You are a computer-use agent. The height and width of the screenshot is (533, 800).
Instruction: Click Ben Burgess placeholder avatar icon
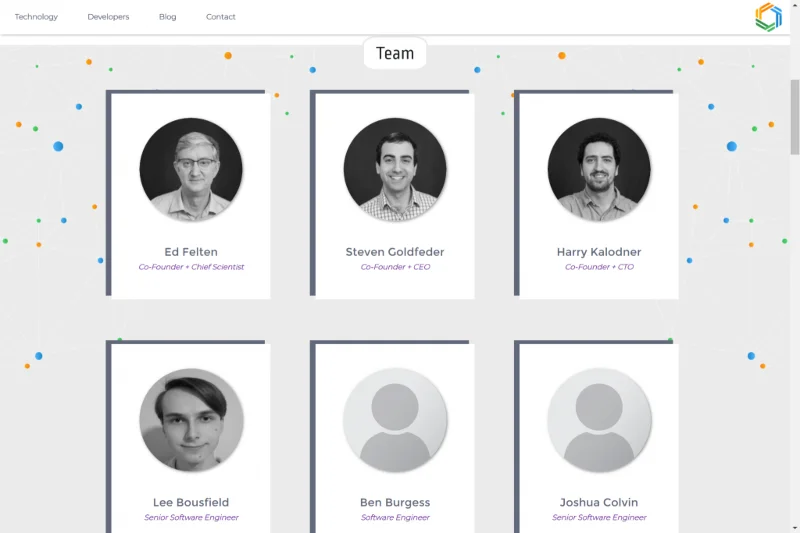pyautogui.click(x=395, y=420)
